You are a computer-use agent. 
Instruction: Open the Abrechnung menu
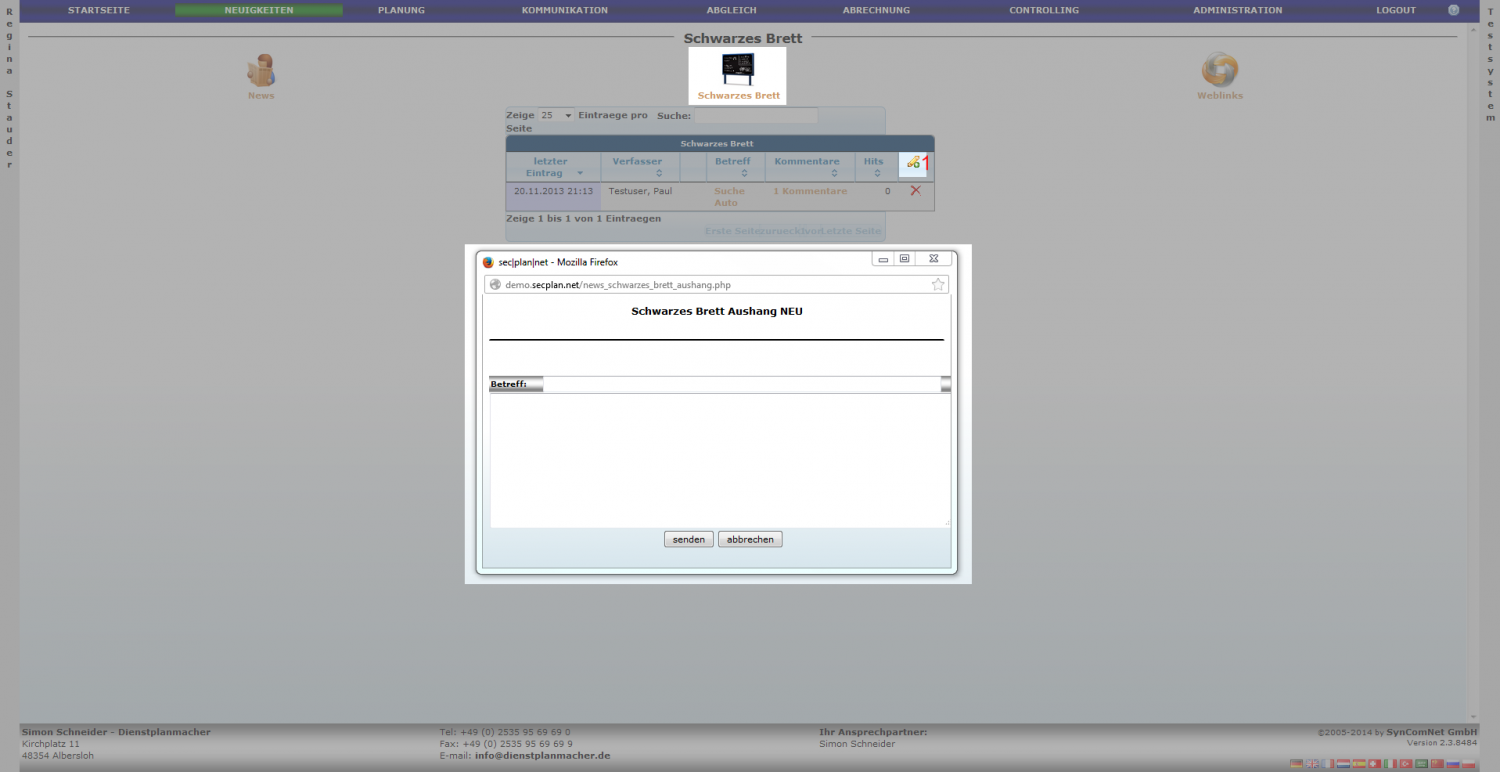coord(876,10)
